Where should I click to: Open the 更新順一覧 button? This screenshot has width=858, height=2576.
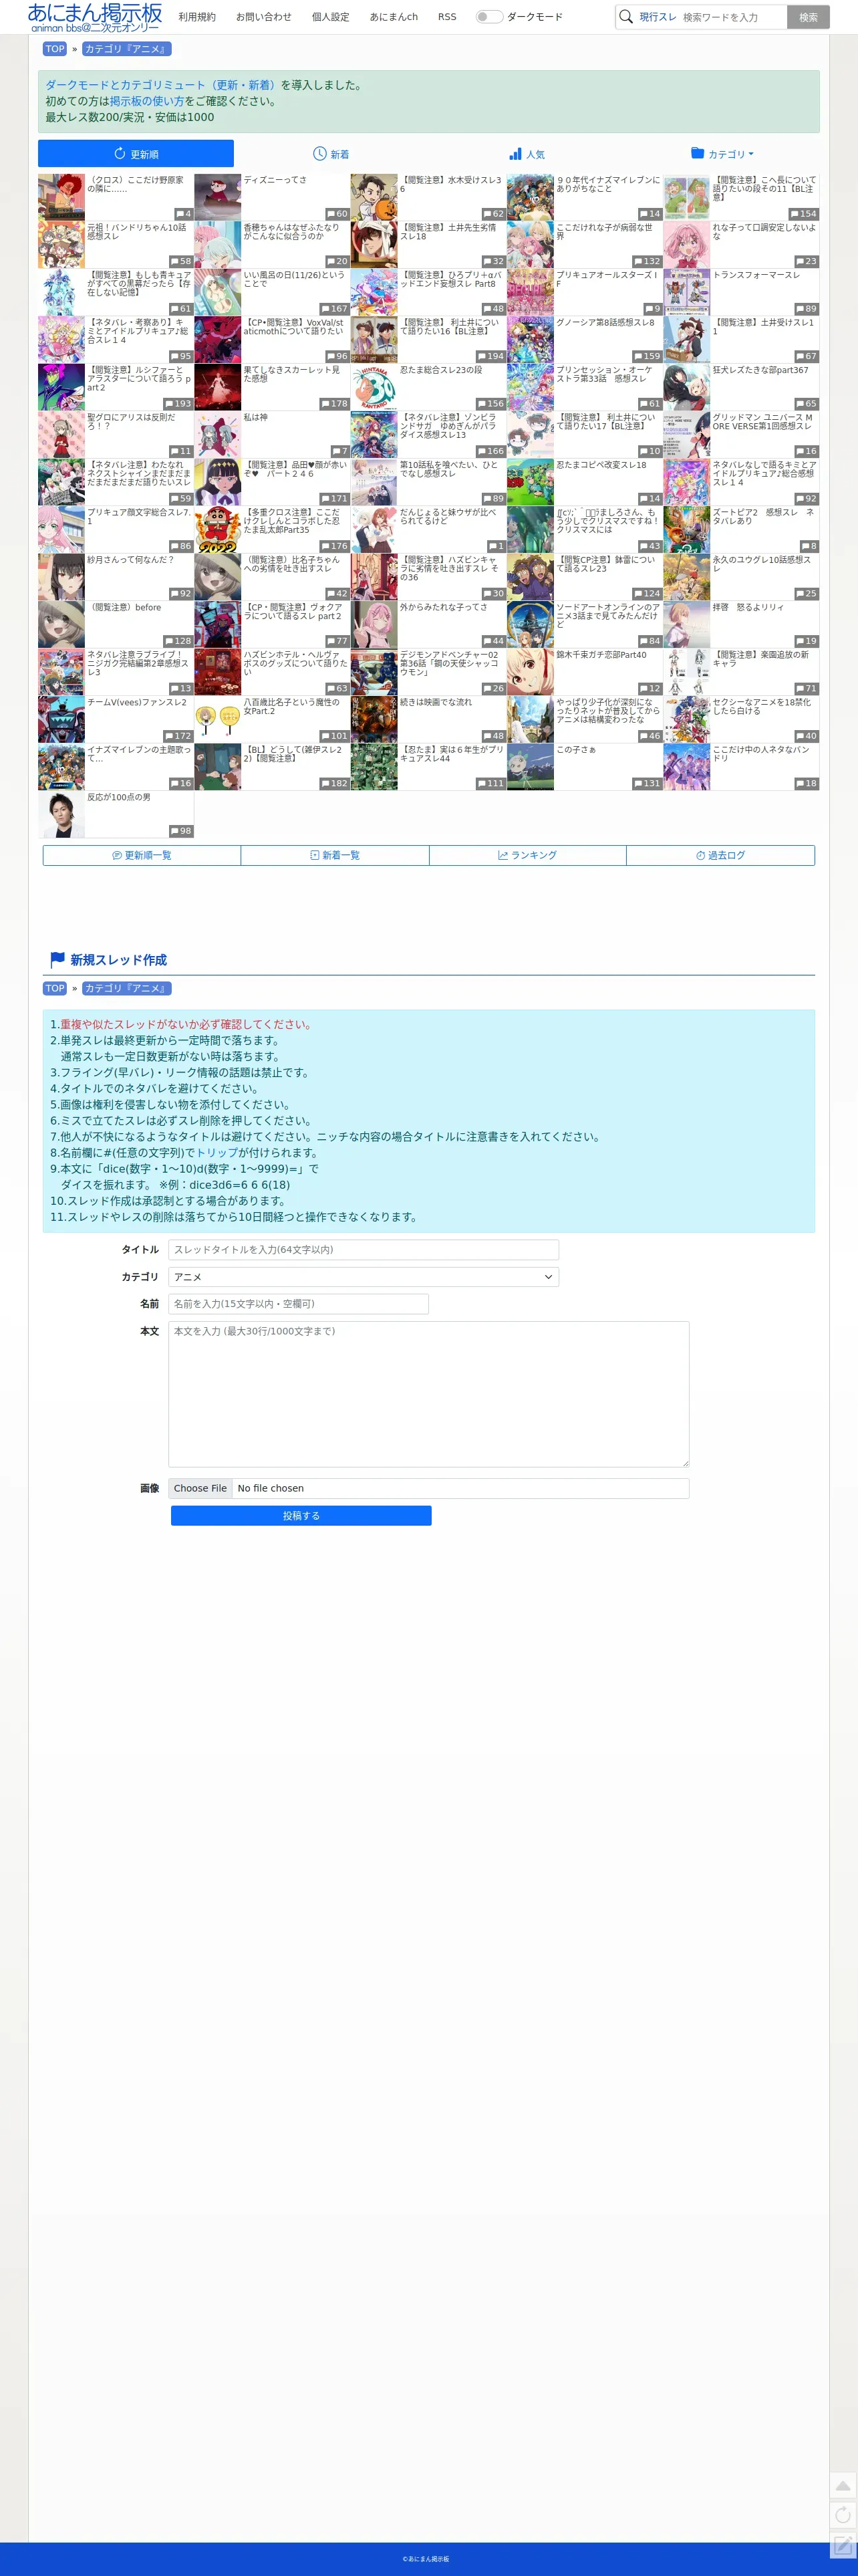142,855
